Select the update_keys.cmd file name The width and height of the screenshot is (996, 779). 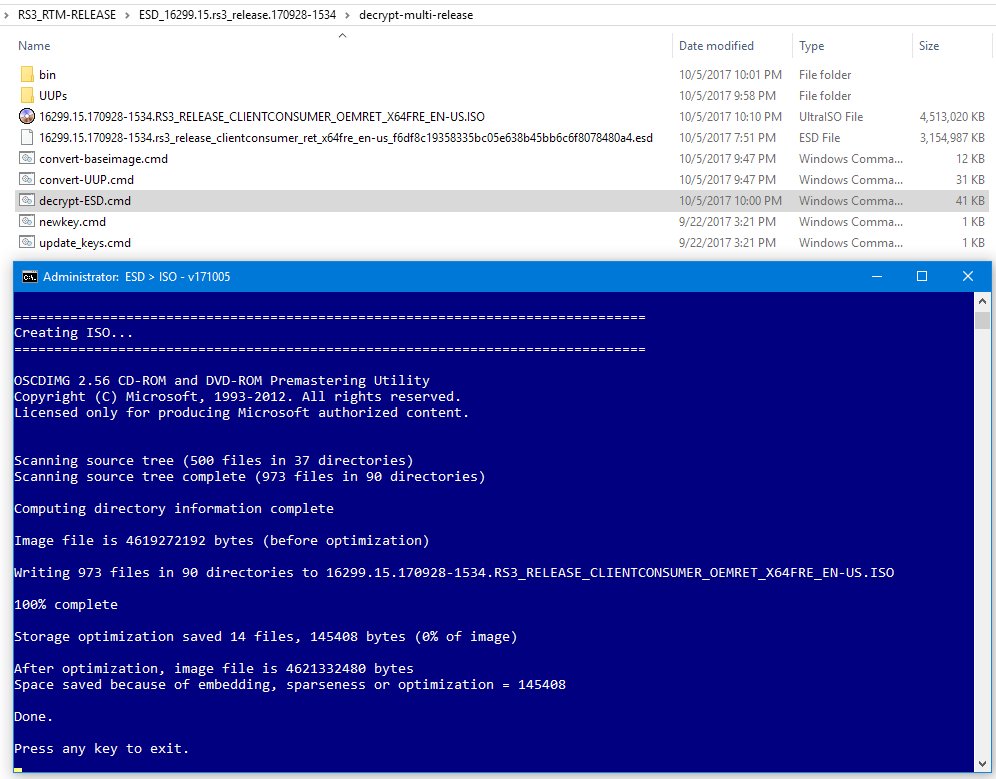84,242
